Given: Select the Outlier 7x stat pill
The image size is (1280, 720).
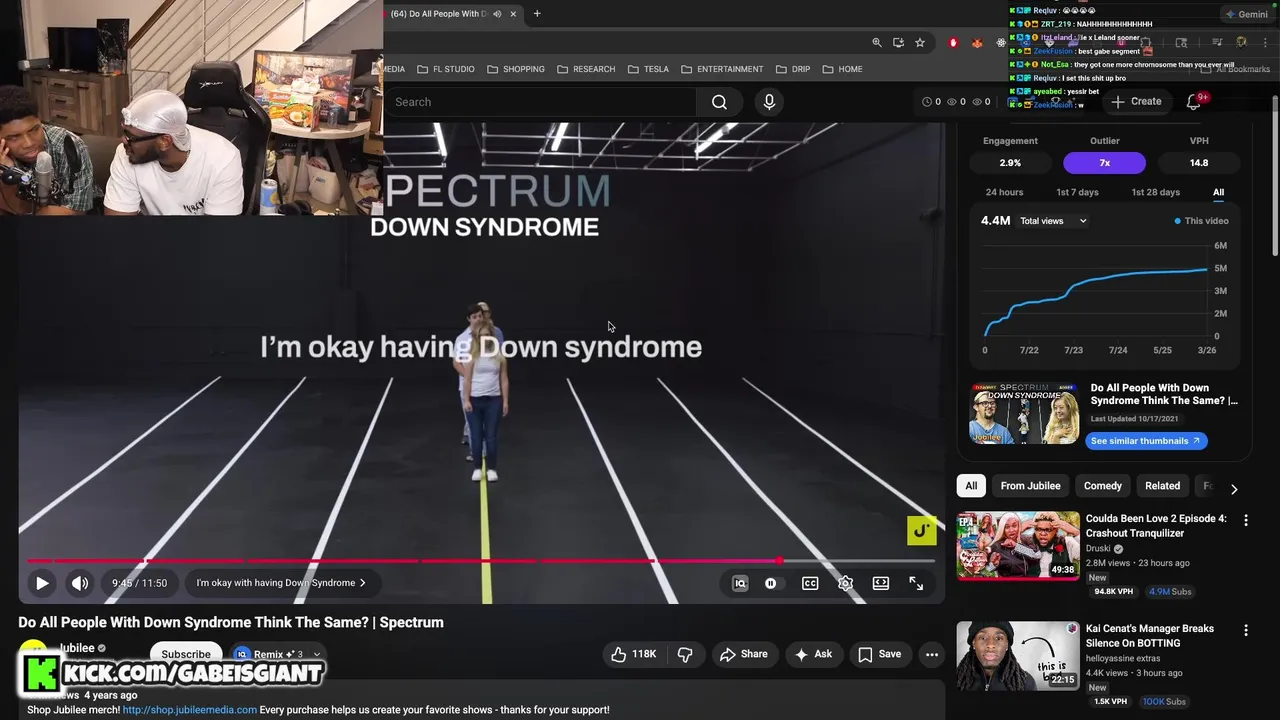Looking at the screenshot, I should 1104,163.
